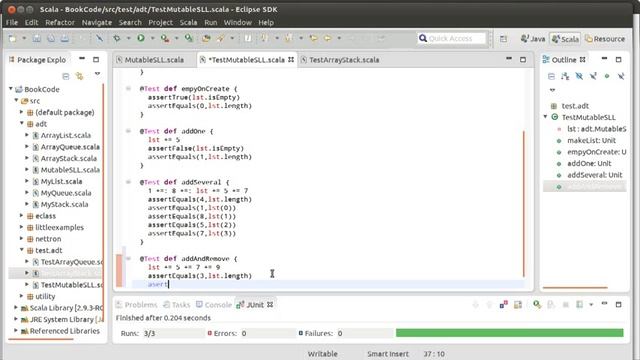Click the New file toolbar icon
Viewport: 640px width, 360px height.
click(13, 38)
